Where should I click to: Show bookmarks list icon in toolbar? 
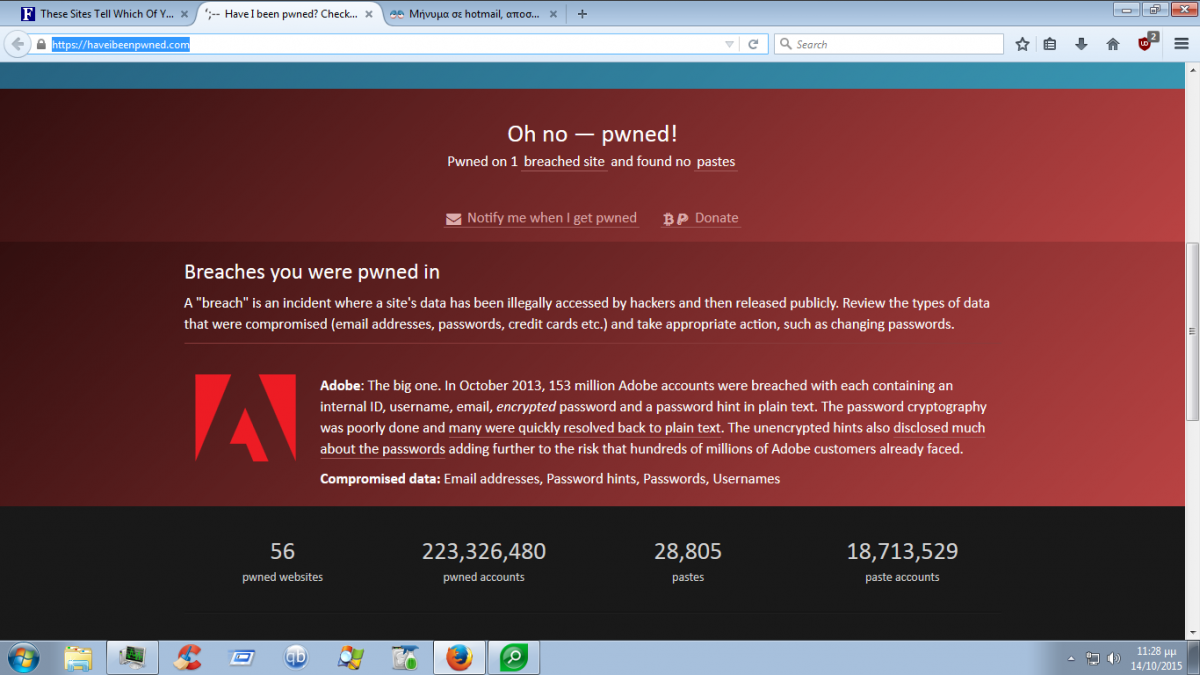point(1050,44)
